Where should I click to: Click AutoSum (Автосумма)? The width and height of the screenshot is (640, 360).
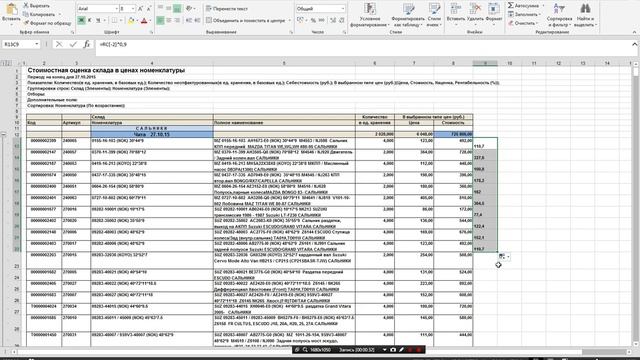[523, 6]
